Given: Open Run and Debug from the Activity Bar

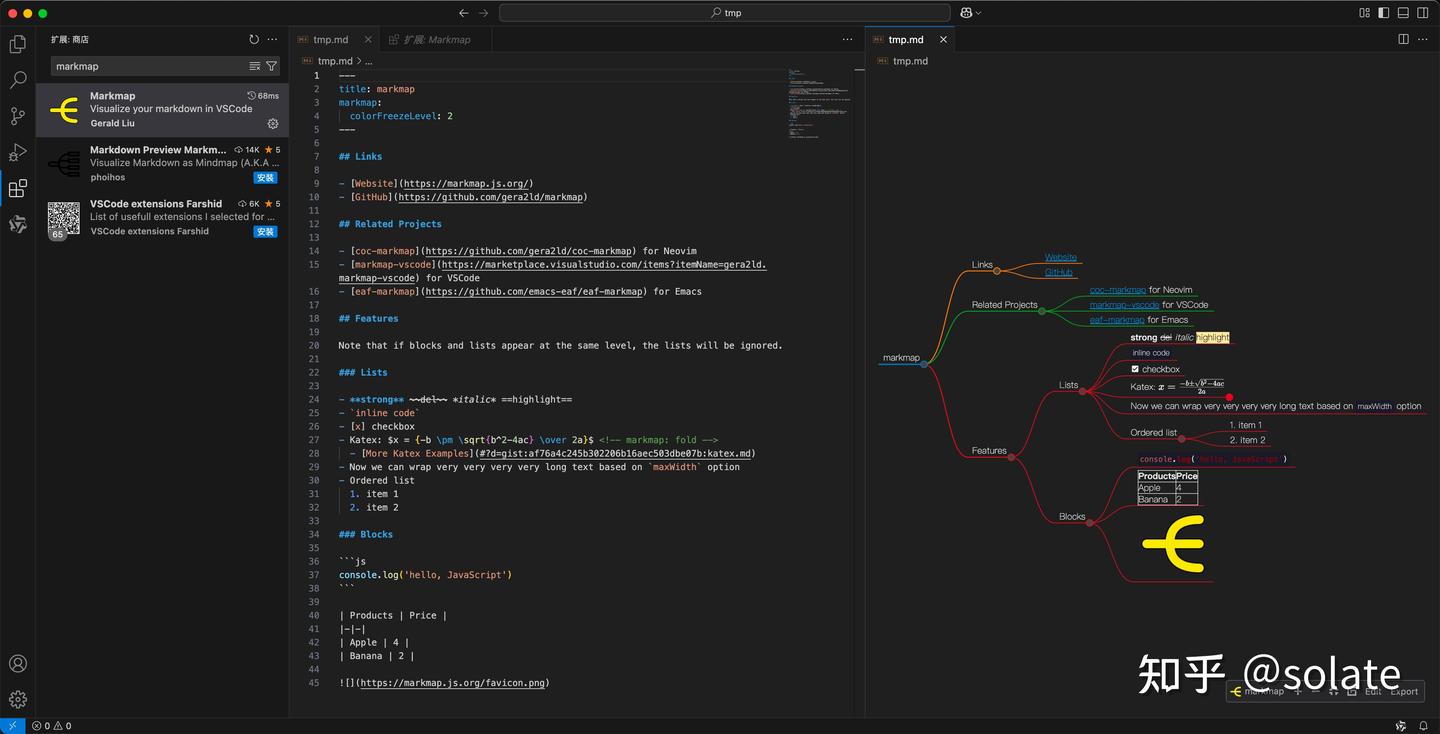Looking at the screenshot, I should [x=17, y=152].
